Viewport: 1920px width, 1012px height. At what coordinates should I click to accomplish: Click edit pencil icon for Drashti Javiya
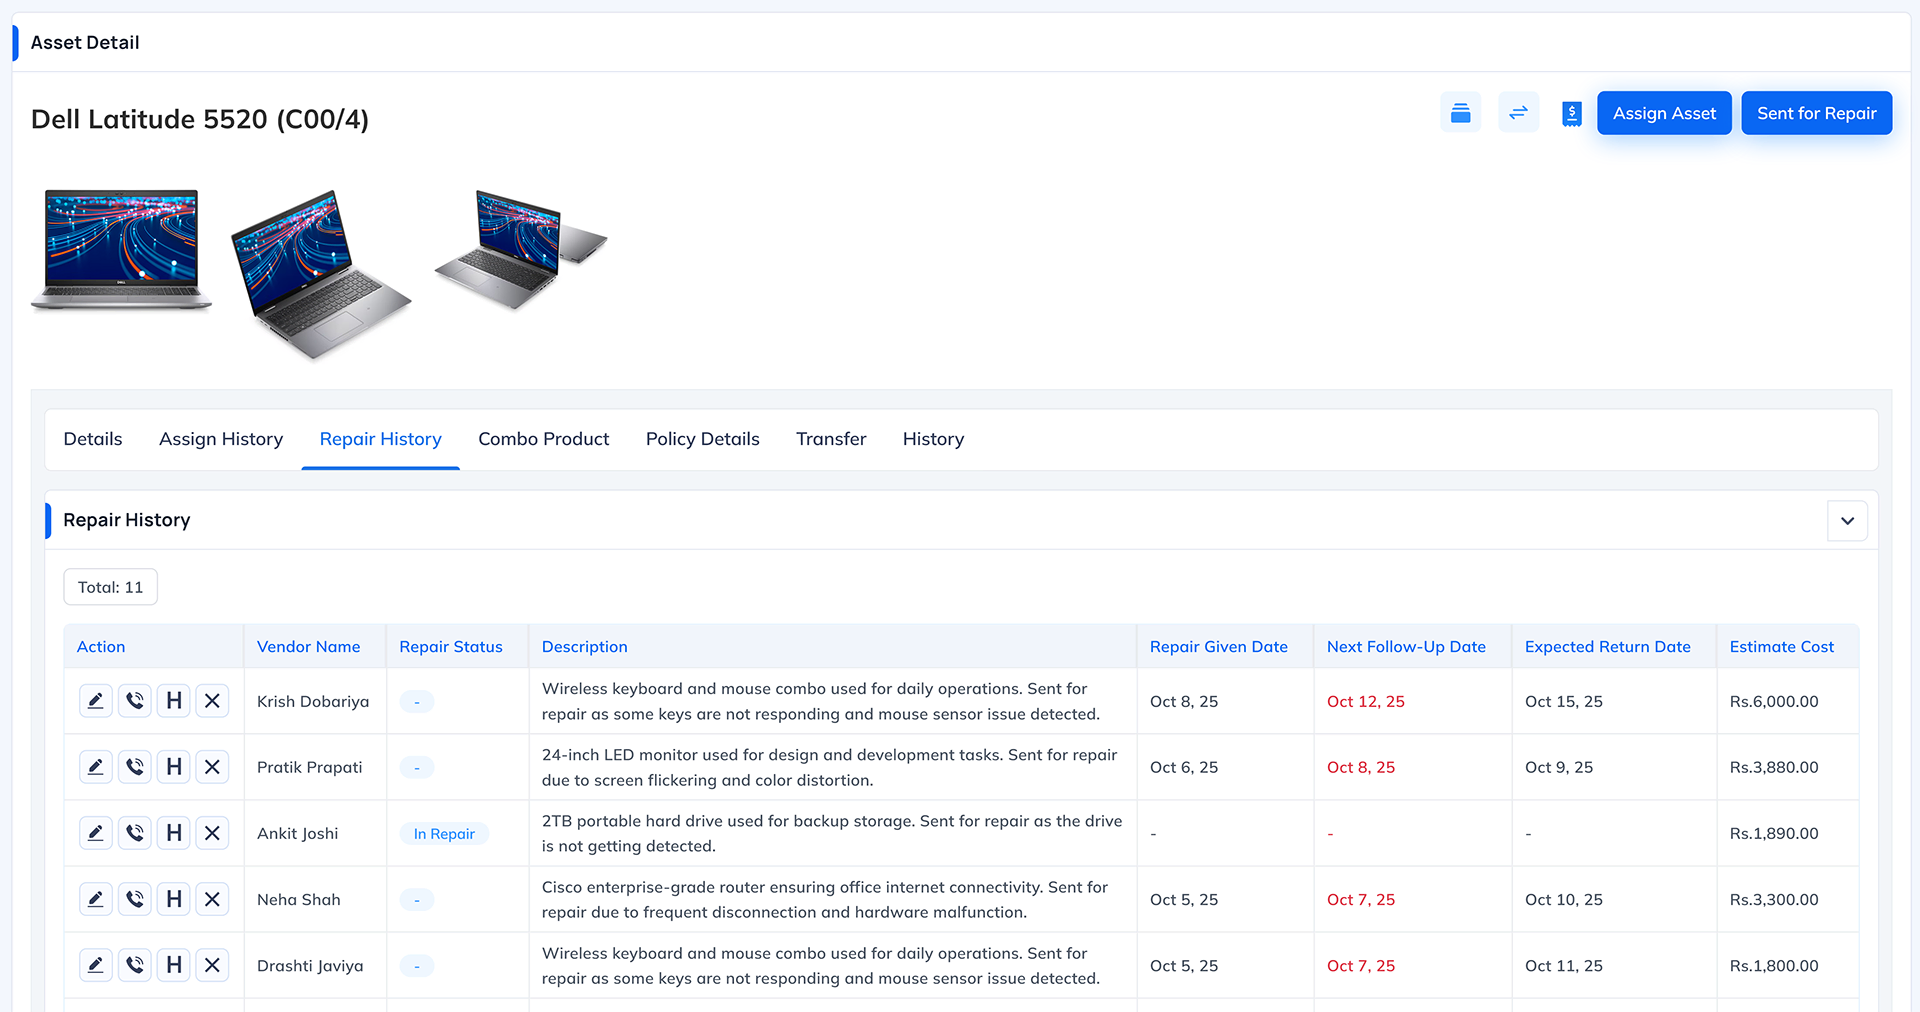click(95, 965)
